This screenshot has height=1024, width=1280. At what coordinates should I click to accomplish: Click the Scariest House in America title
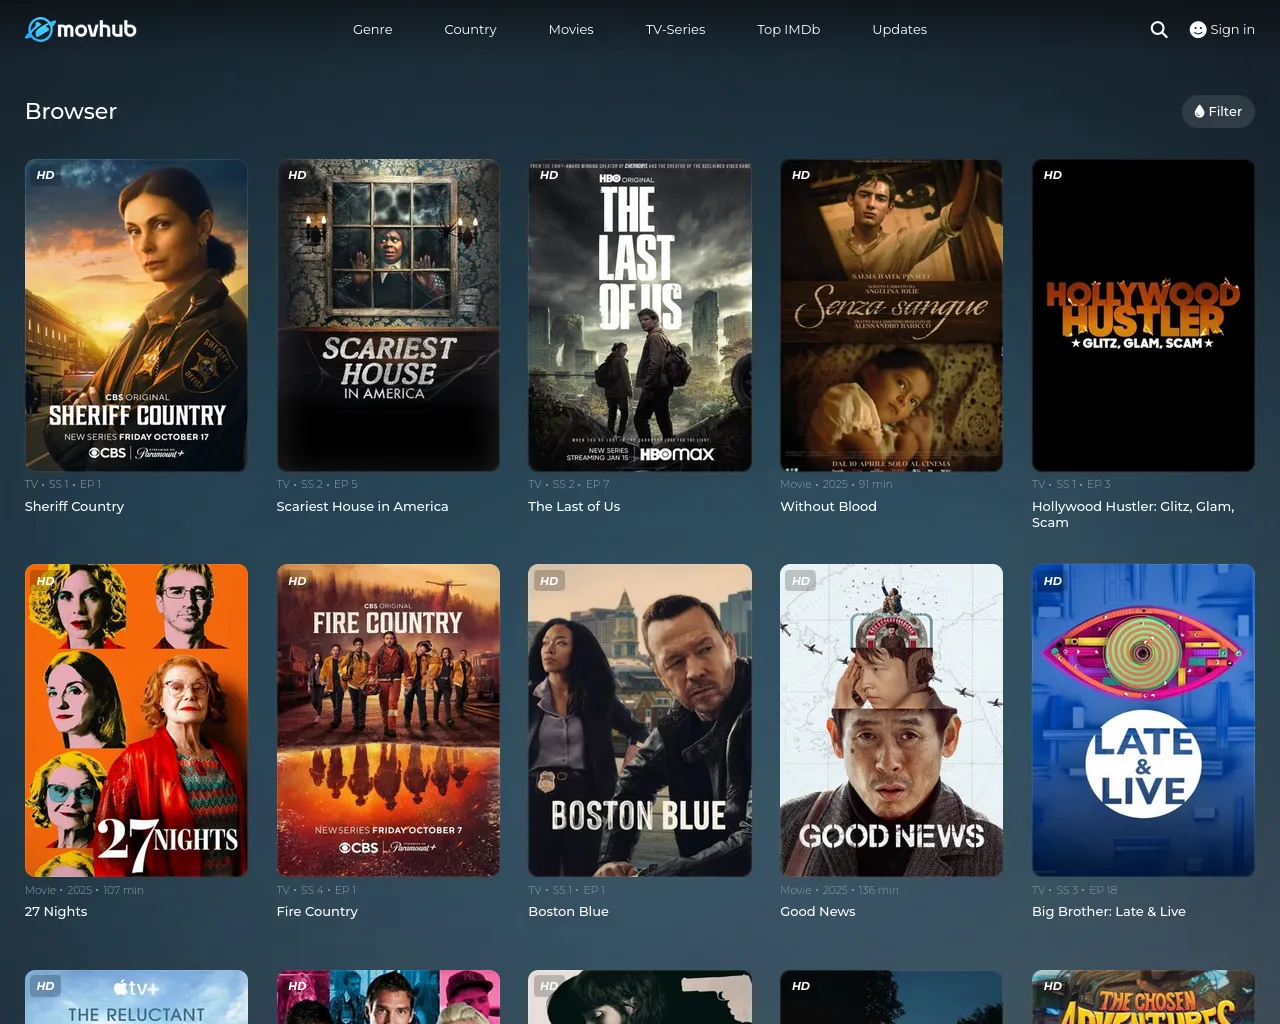362,506
